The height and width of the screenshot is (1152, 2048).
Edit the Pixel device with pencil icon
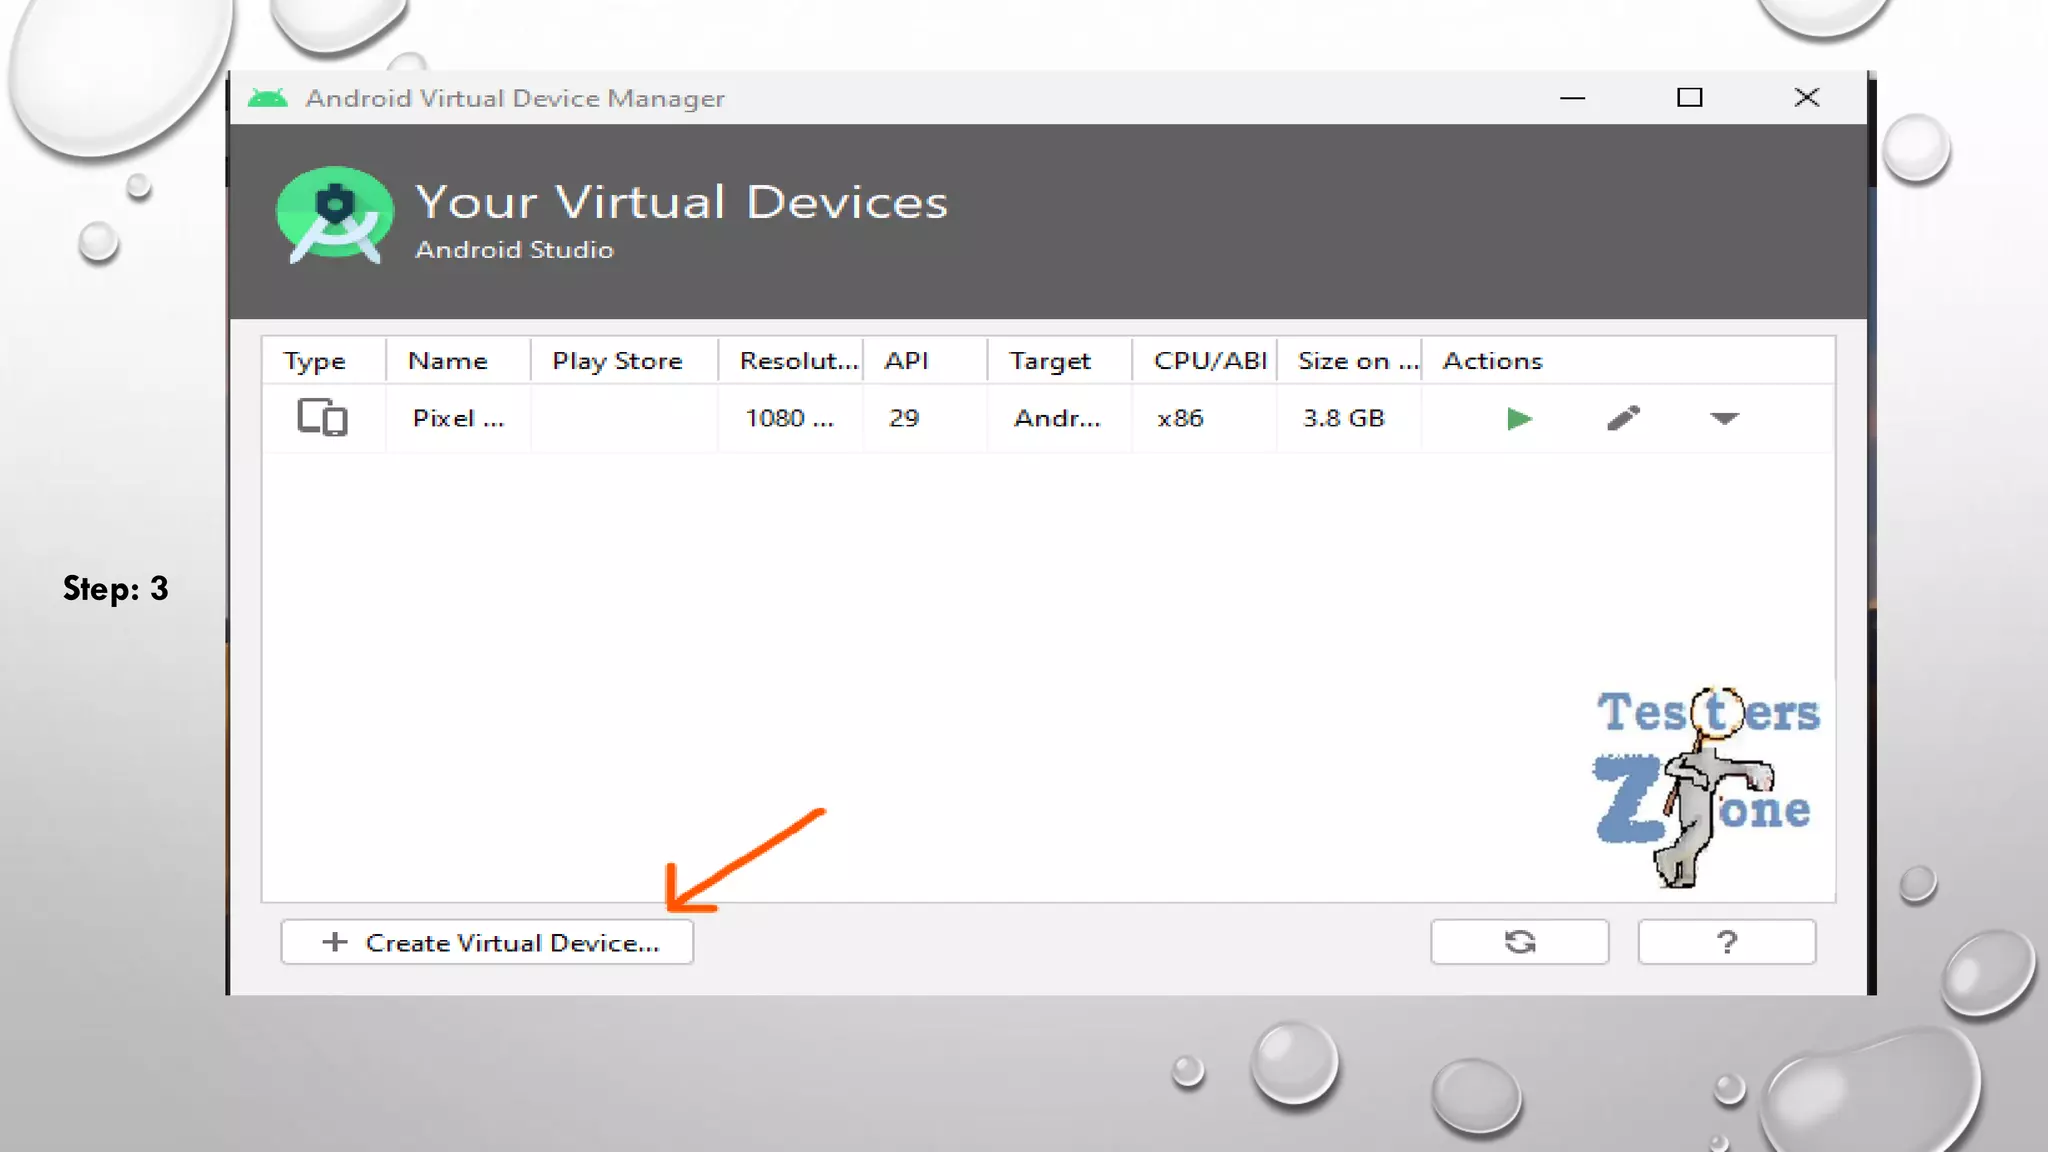click(x=1623, y=418)
